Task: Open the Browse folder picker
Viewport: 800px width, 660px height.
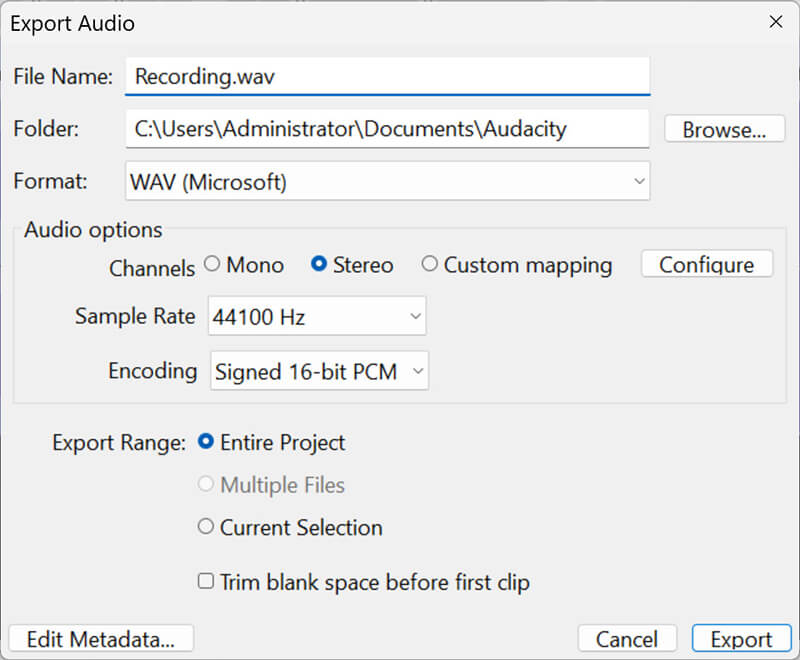Action: coord(723,128)
